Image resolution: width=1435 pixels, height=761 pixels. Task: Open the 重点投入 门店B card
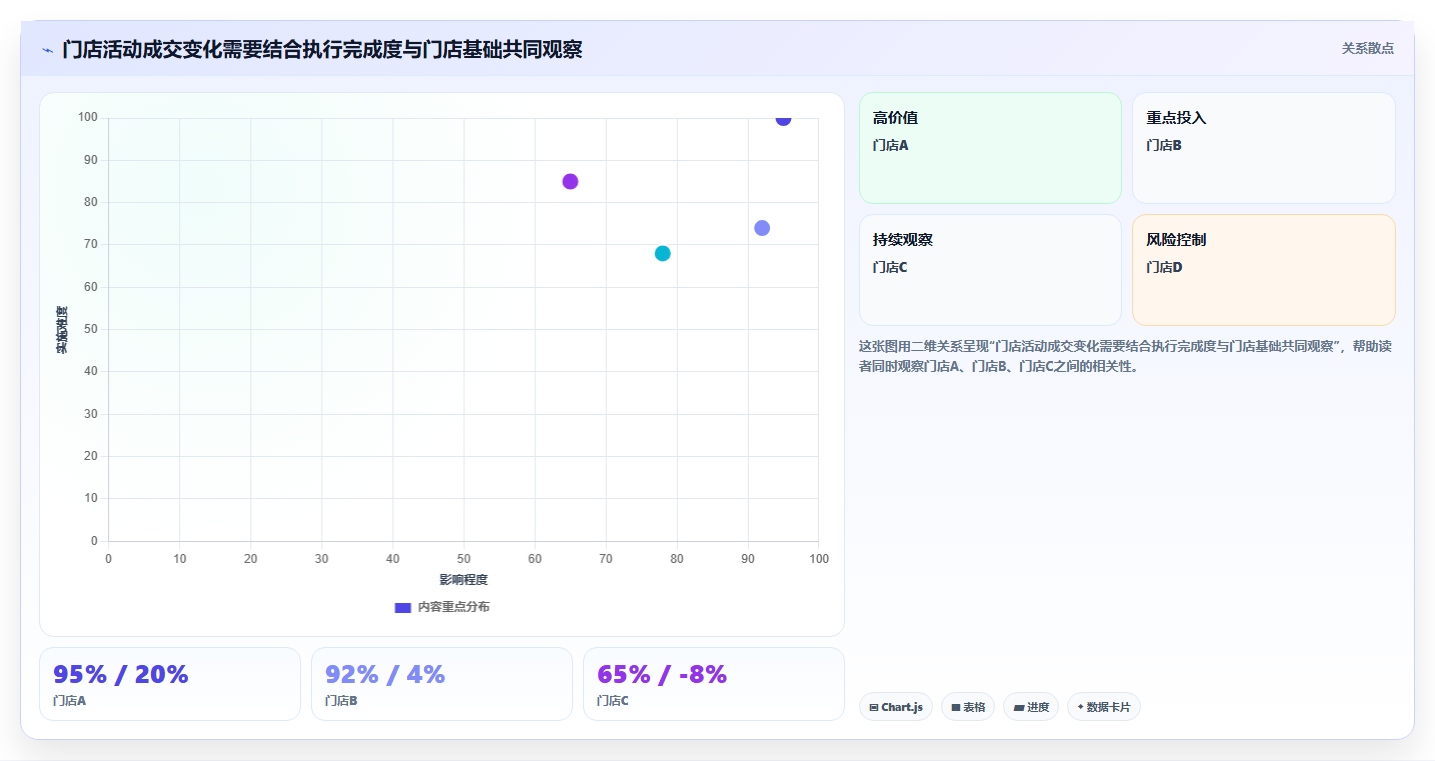pyautogui.click(x=1263, y=148)
